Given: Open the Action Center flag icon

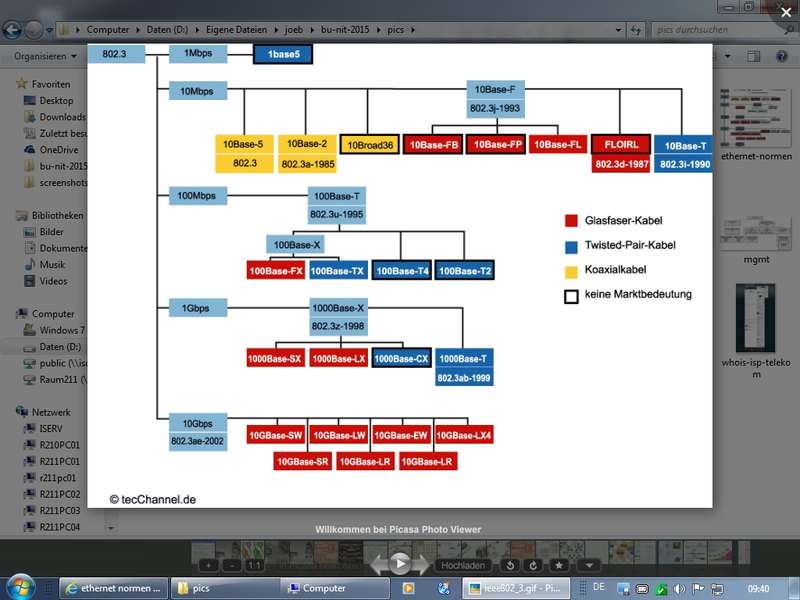Looking at the screenshot, I should coord(698,589).
